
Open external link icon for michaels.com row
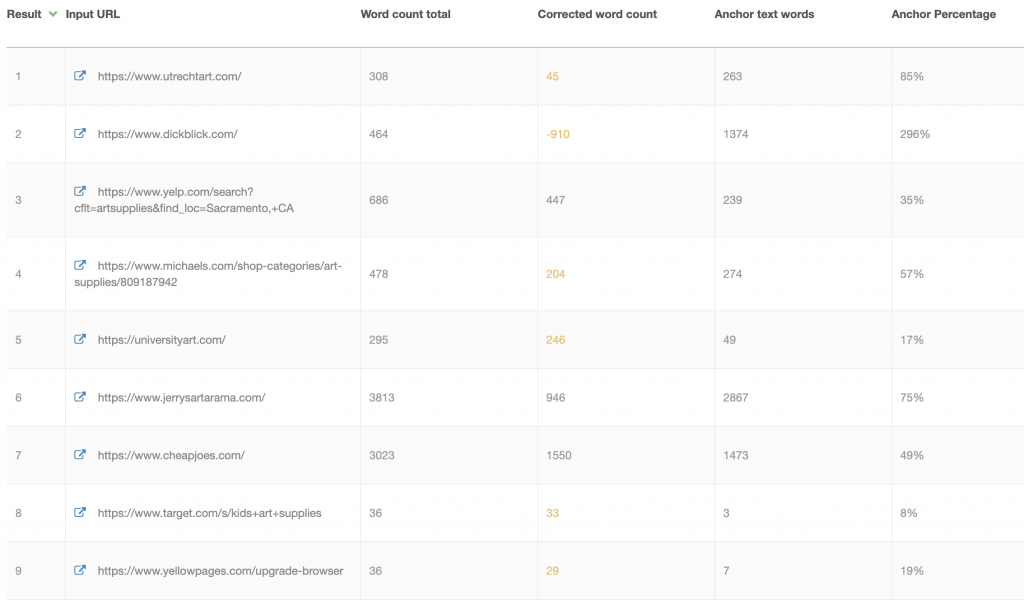80,265
